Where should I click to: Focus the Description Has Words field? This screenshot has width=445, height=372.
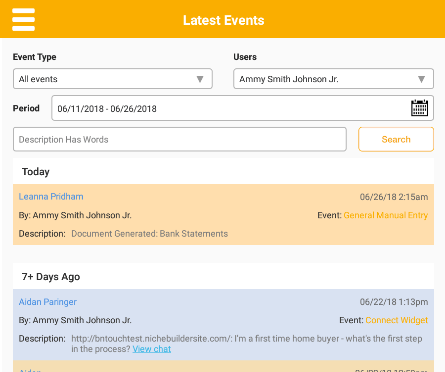(180, 139)
